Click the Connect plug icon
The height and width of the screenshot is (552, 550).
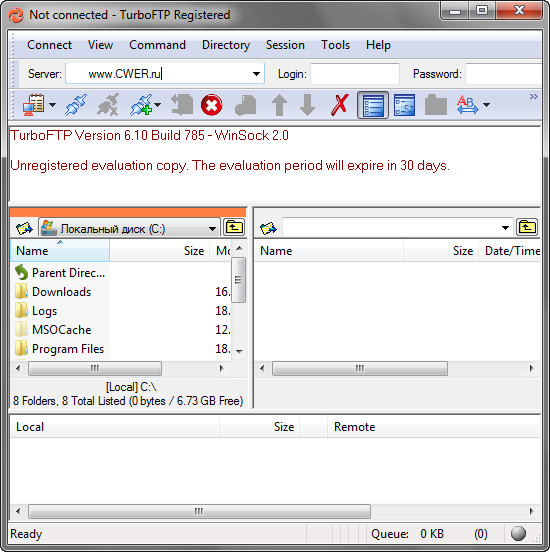click(76, 105)
